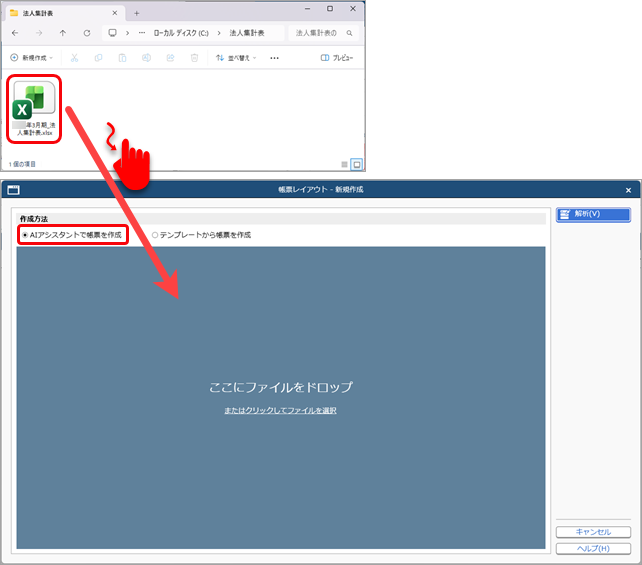This screenshot has width=642, height=565.
Task: Expand chevron after ローカル ディスク (C:)
Action: click(x=219, y=33)
